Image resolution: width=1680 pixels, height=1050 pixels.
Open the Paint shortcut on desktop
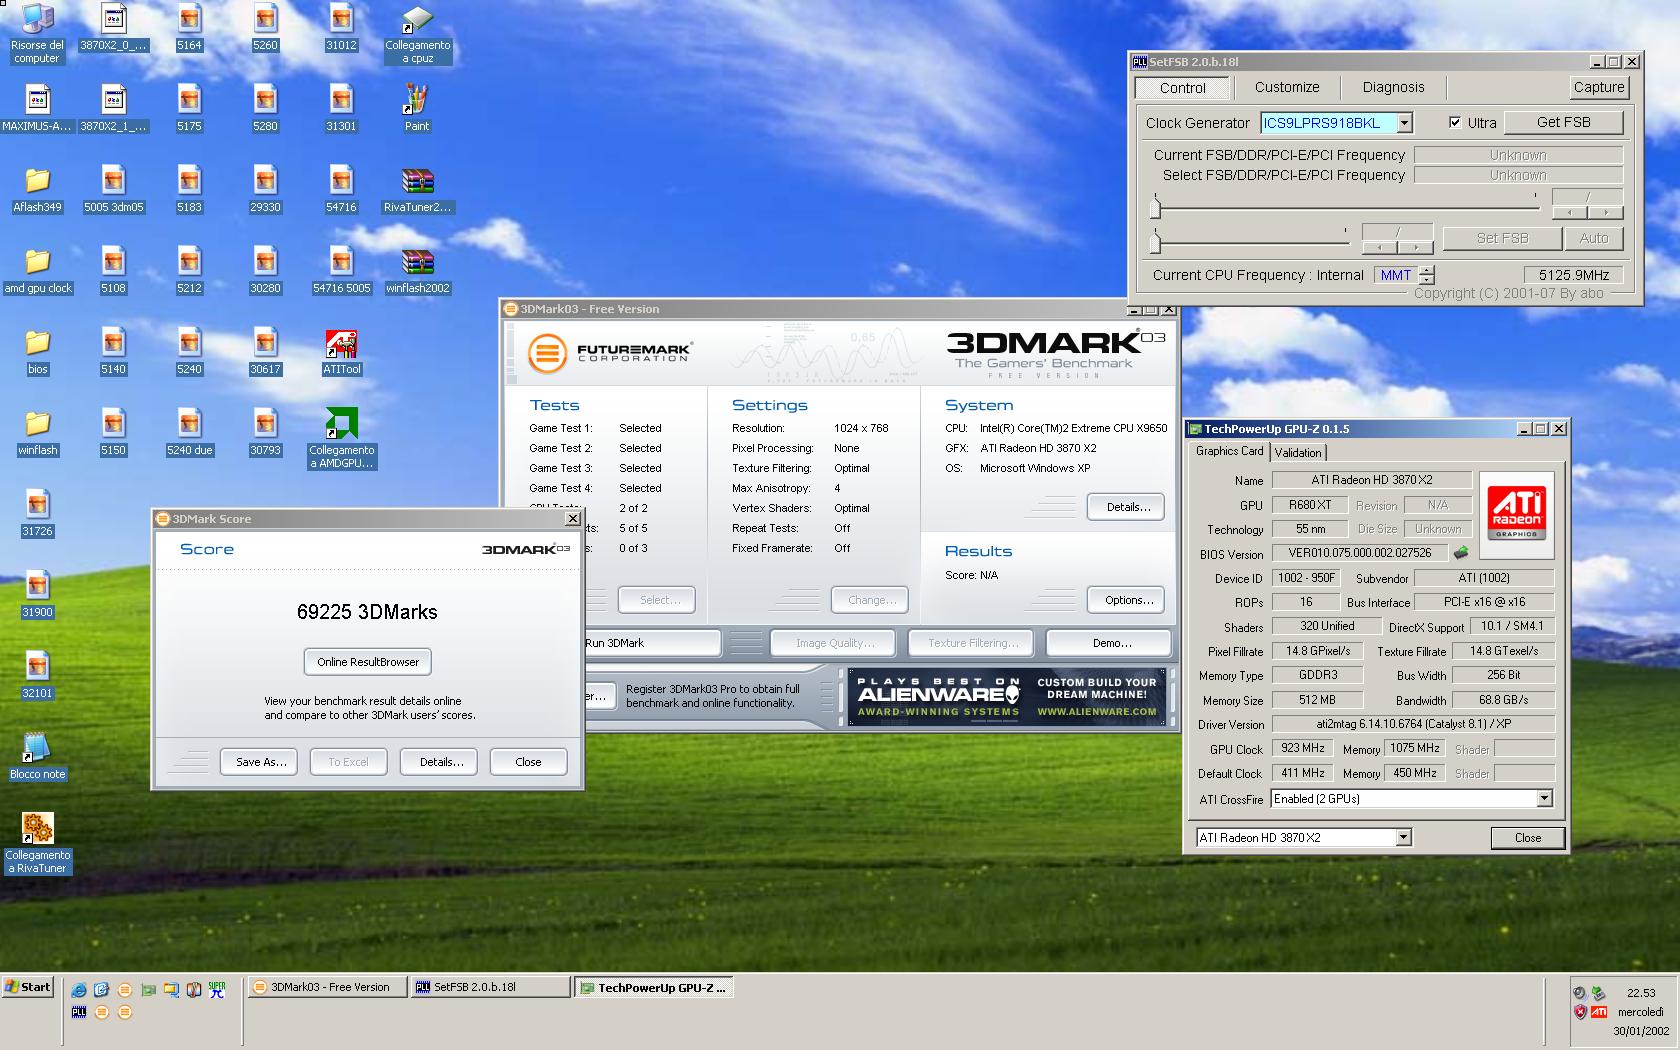[x=417, y=108]
